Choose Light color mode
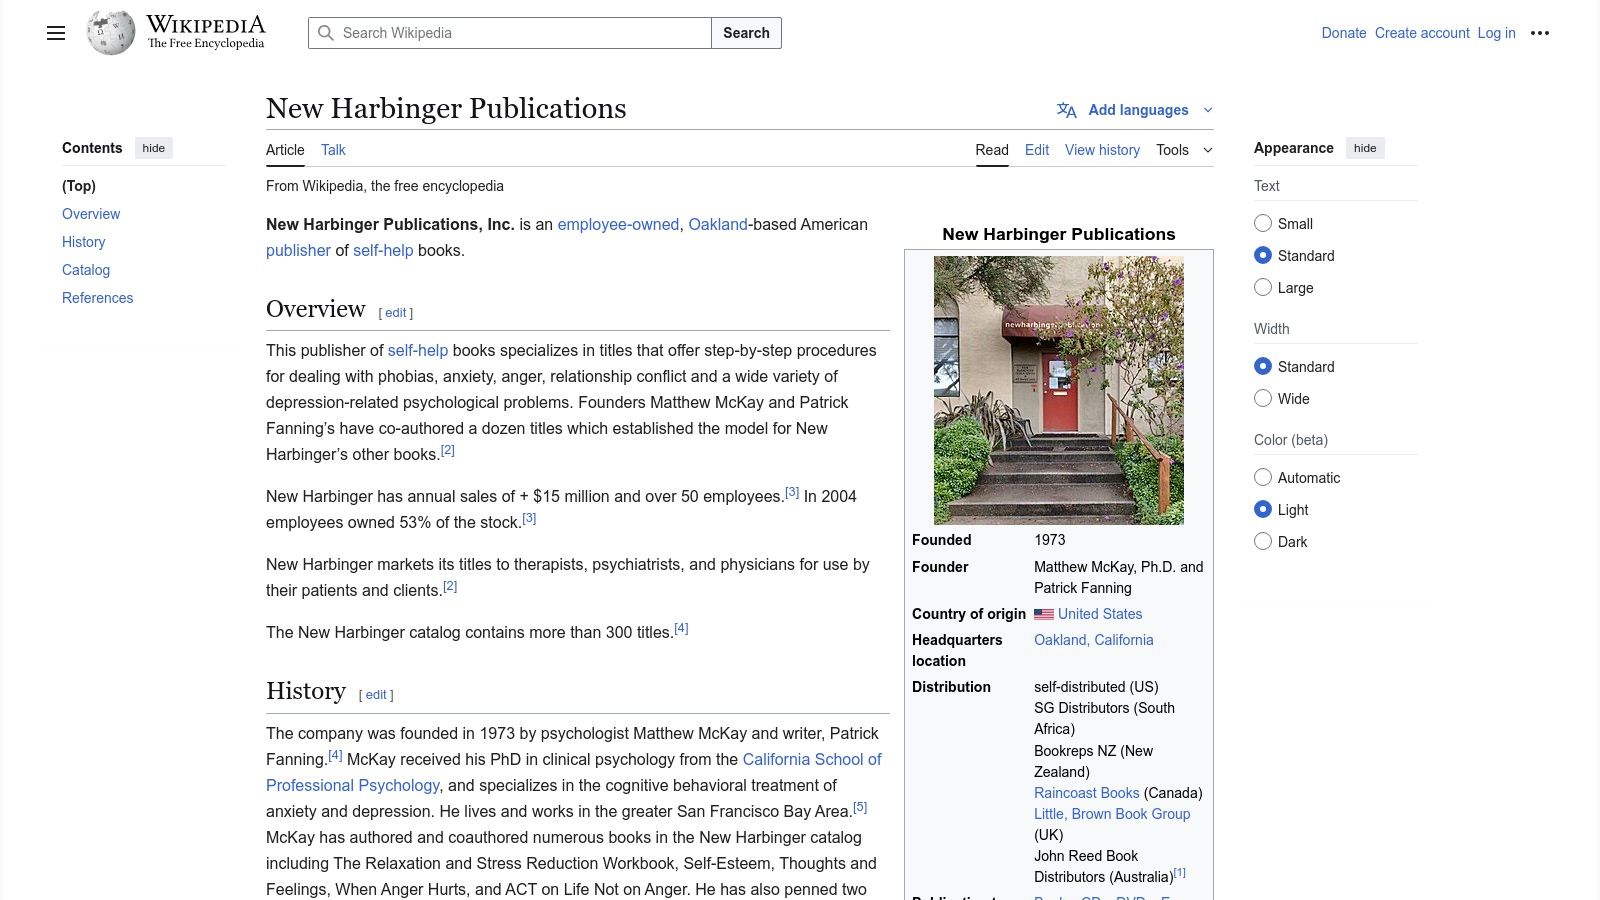 (x=1263, y=509)
